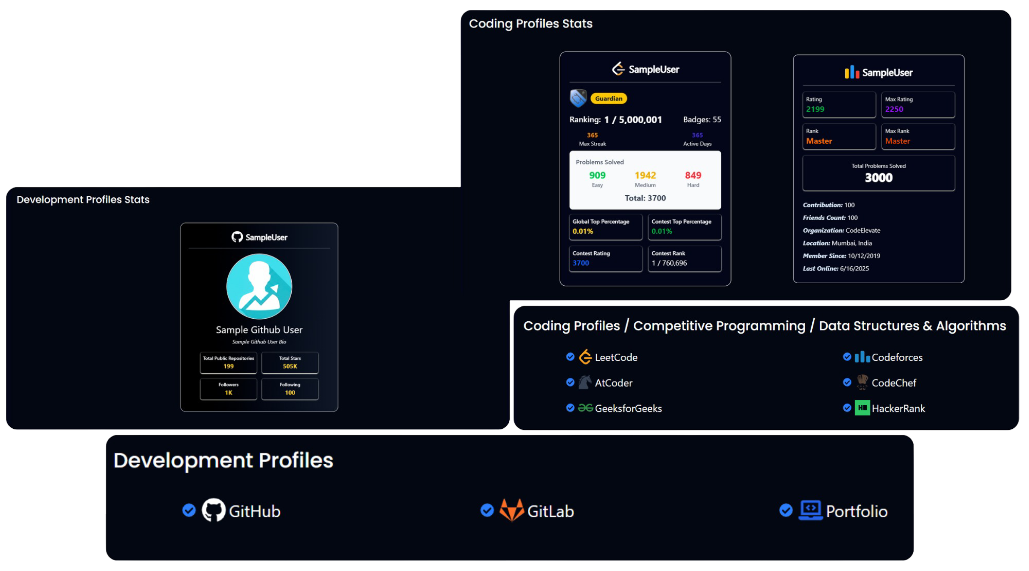Screen dimensions: 1029x571
Task: Toggle the verified checkmark beside CodeChef
Action: tap(847, 382)
